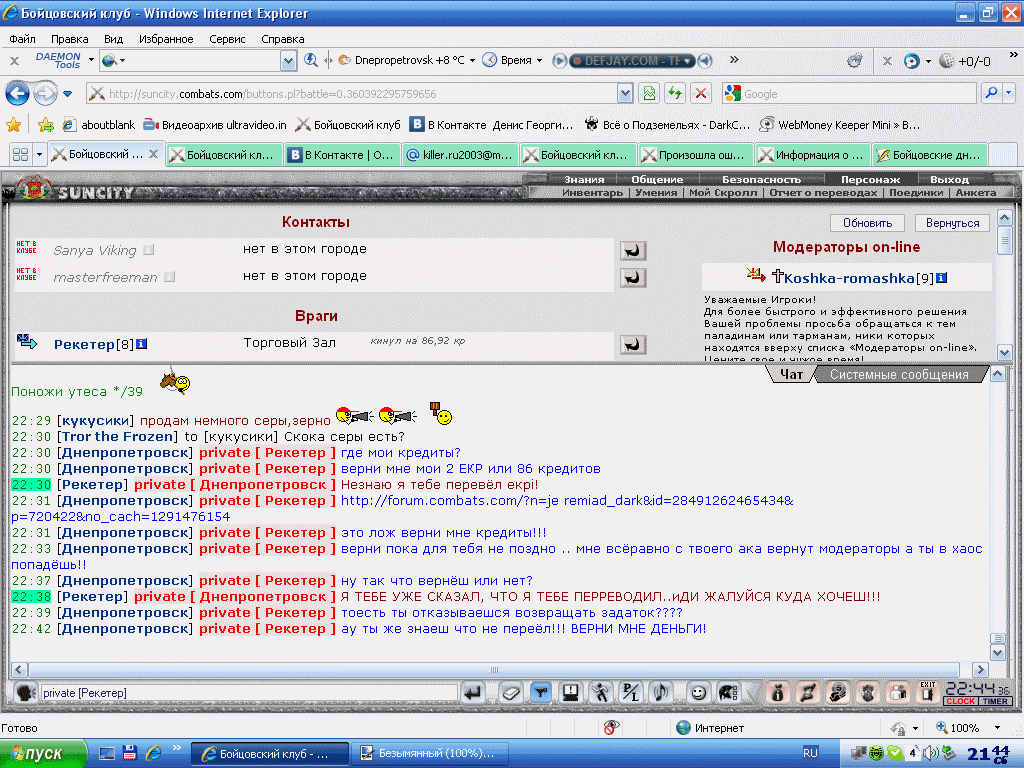Open the recent pages dropdown arrow
The image size is (1024, 768).
pyautogui.click(x=67, y=94)
